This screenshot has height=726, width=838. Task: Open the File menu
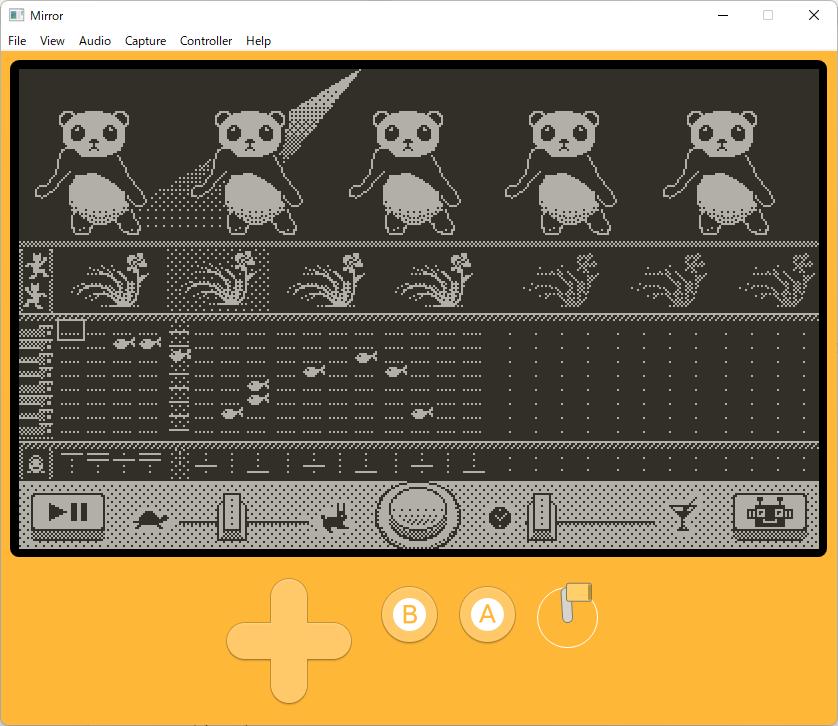[17, 41]
